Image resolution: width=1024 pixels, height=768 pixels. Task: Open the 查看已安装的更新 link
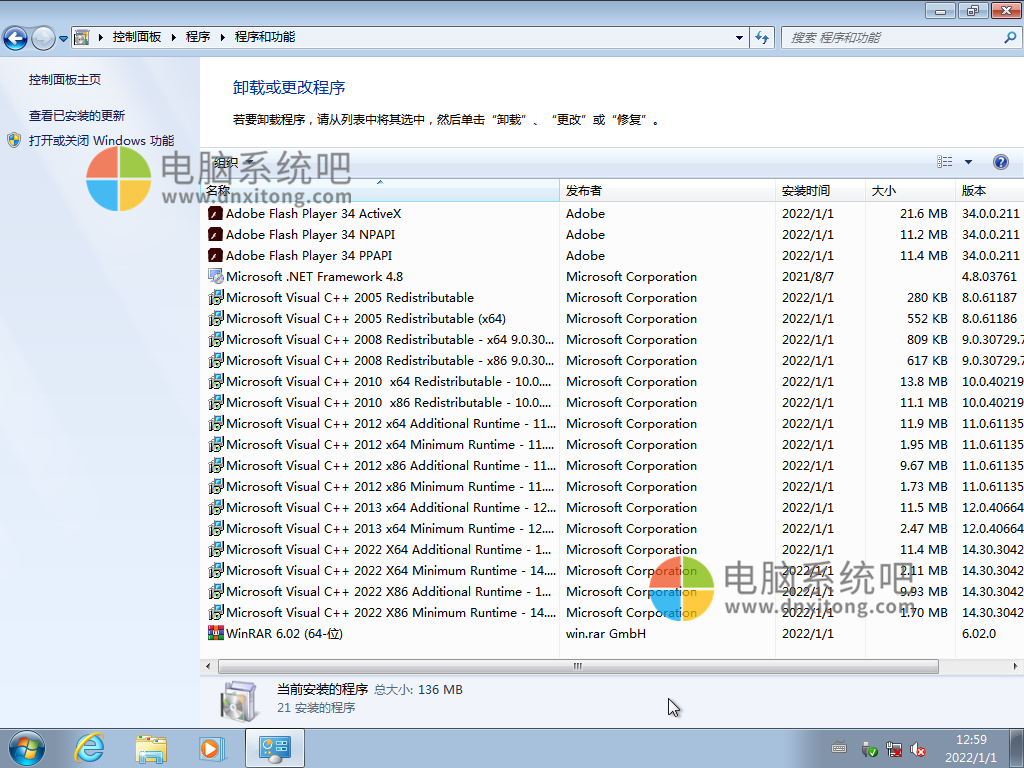point(77,116)
